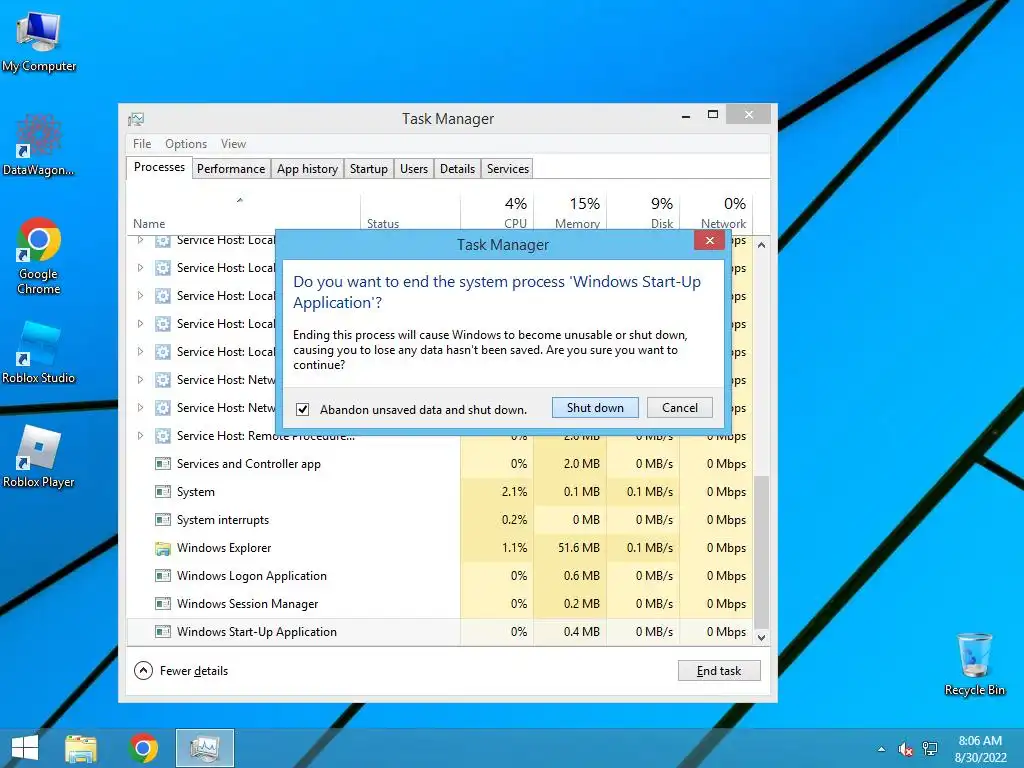Close the confirmation dialog with X
The height and width of the screenshot is (768, 1024).
[x=709, y=241]
